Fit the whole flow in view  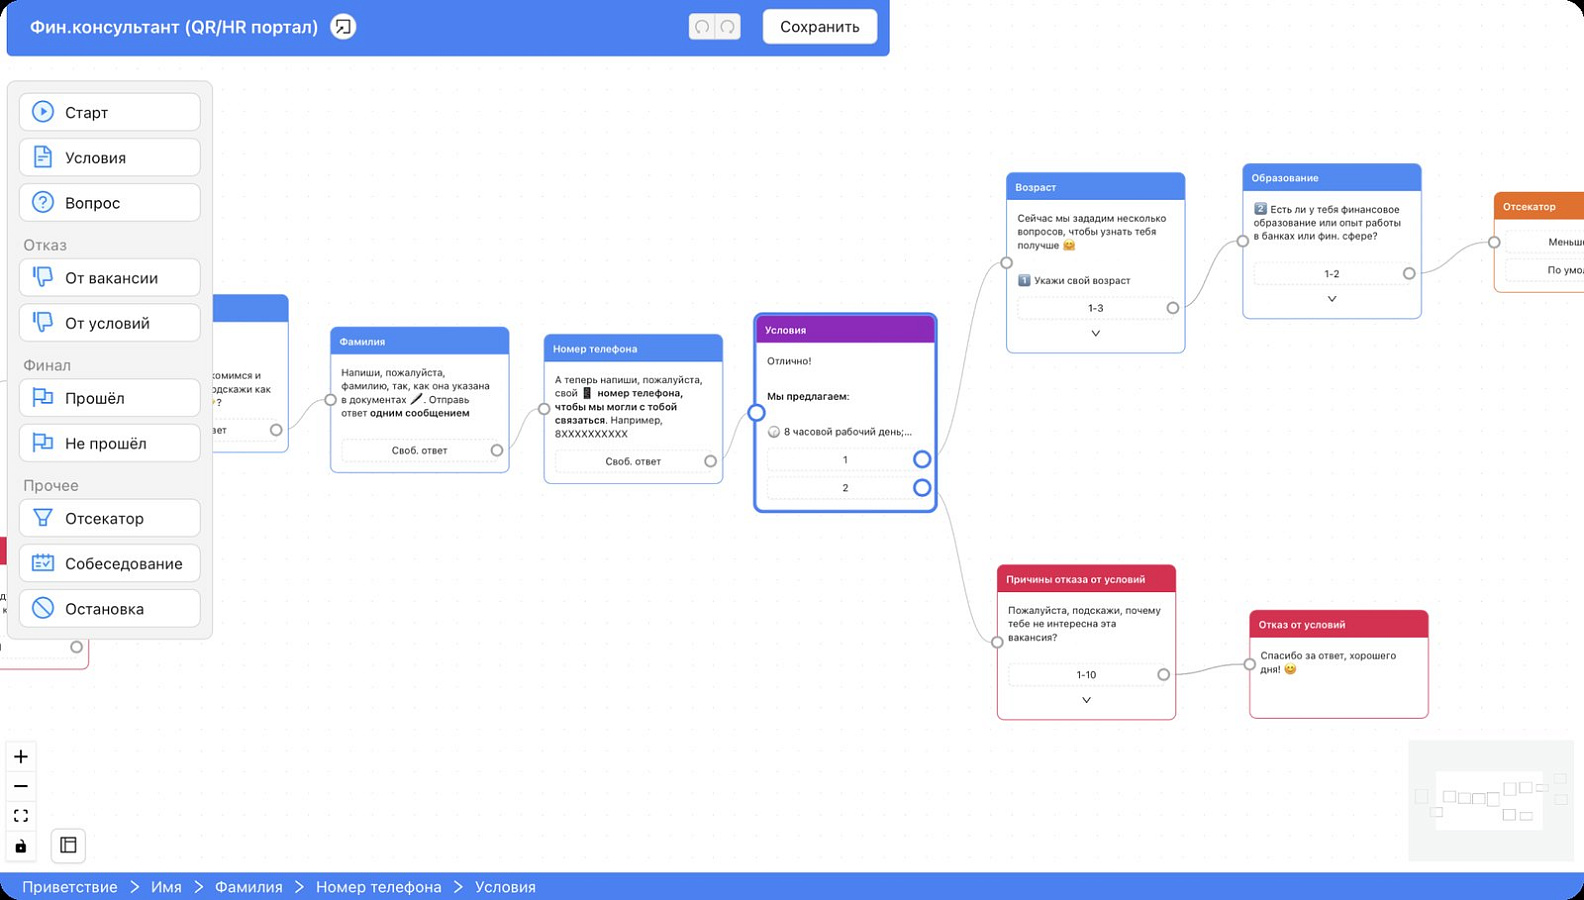tap(21, 816)
